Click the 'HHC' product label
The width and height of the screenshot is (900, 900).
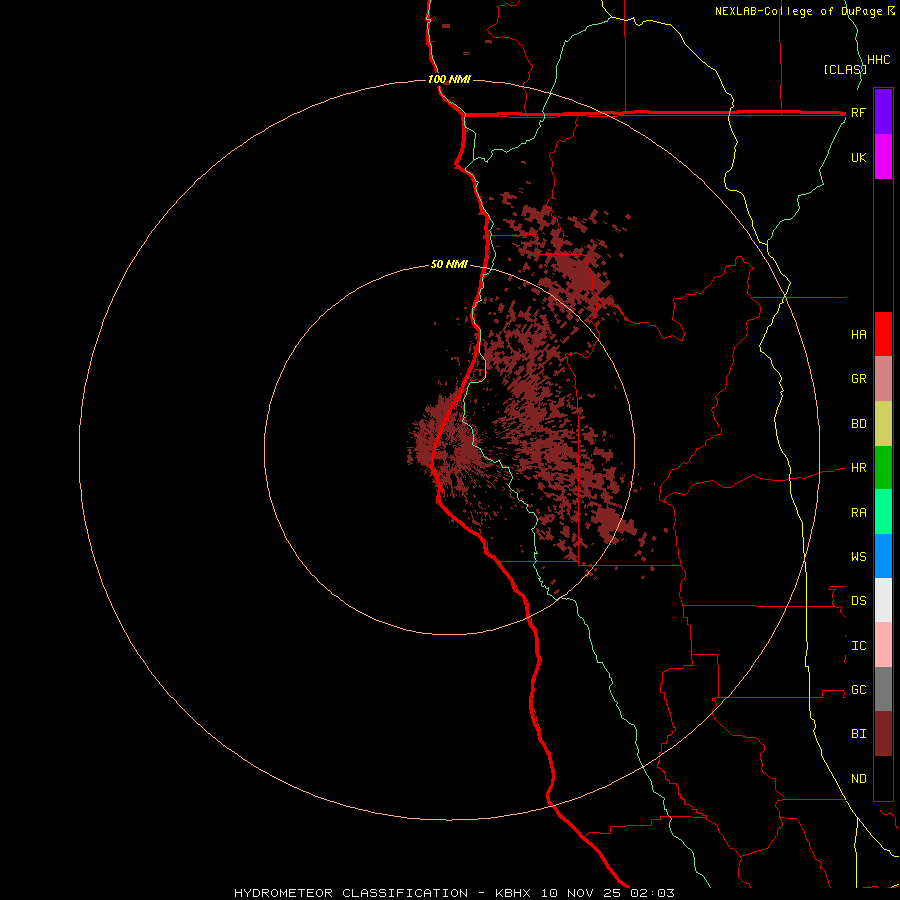[x=879, y=60]
